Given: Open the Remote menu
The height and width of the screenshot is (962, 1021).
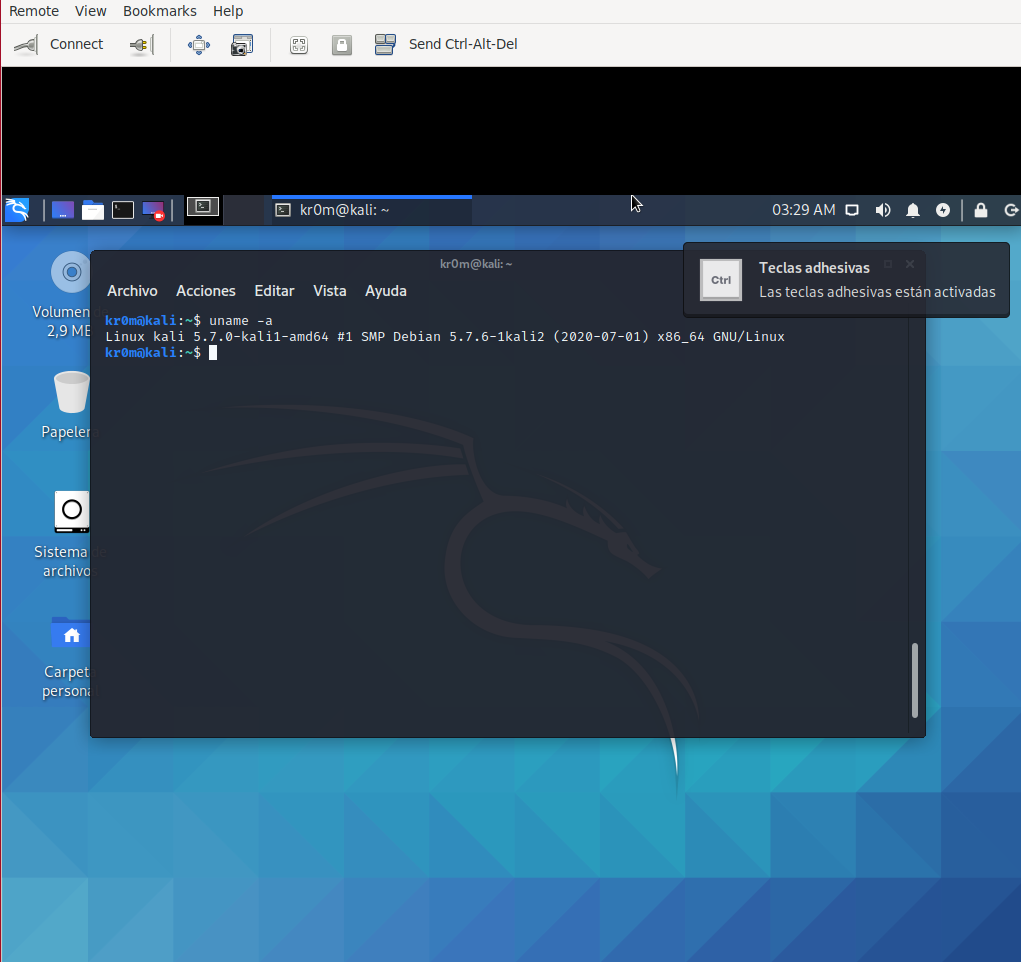Looking at the screenshot, I should [x=34, y=11].
